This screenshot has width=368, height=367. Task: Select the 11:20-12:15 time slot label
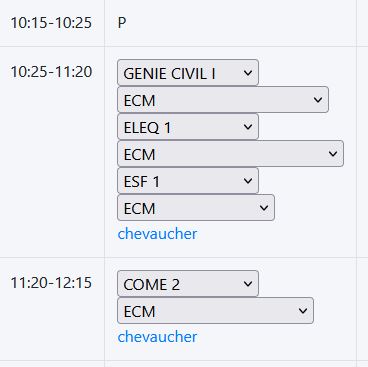pyautogui.click(x=51, y=283)
